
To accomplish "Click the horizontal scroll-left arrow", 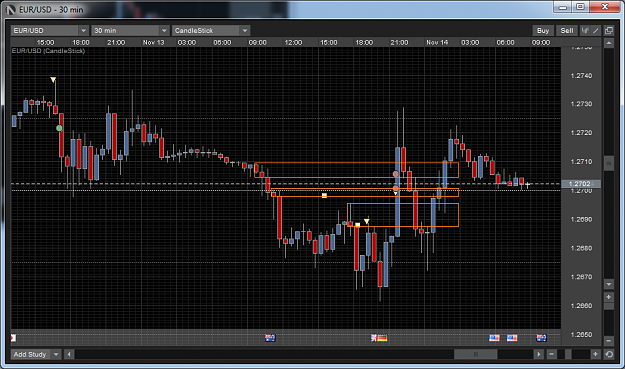I will (x=69, y=354).
